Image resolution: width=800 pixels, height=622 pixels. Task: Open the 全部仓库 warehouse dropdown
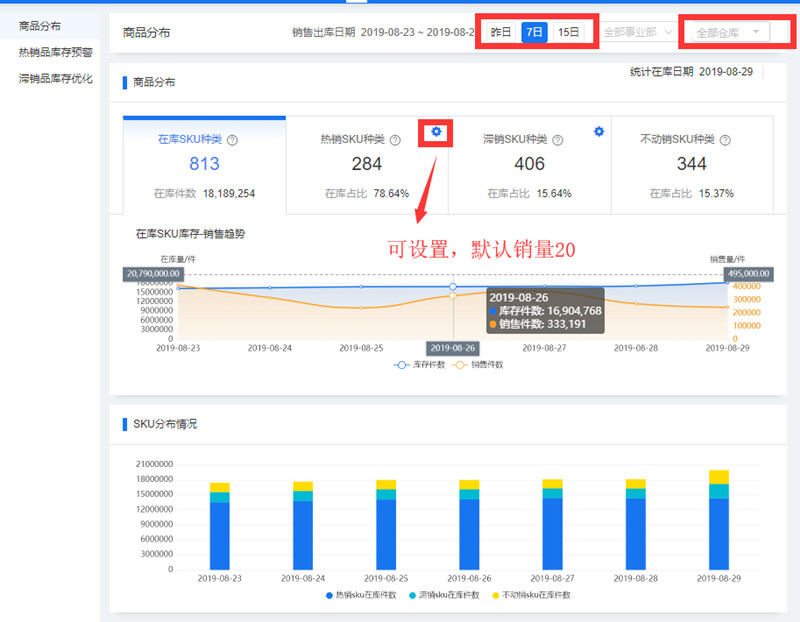728,32
